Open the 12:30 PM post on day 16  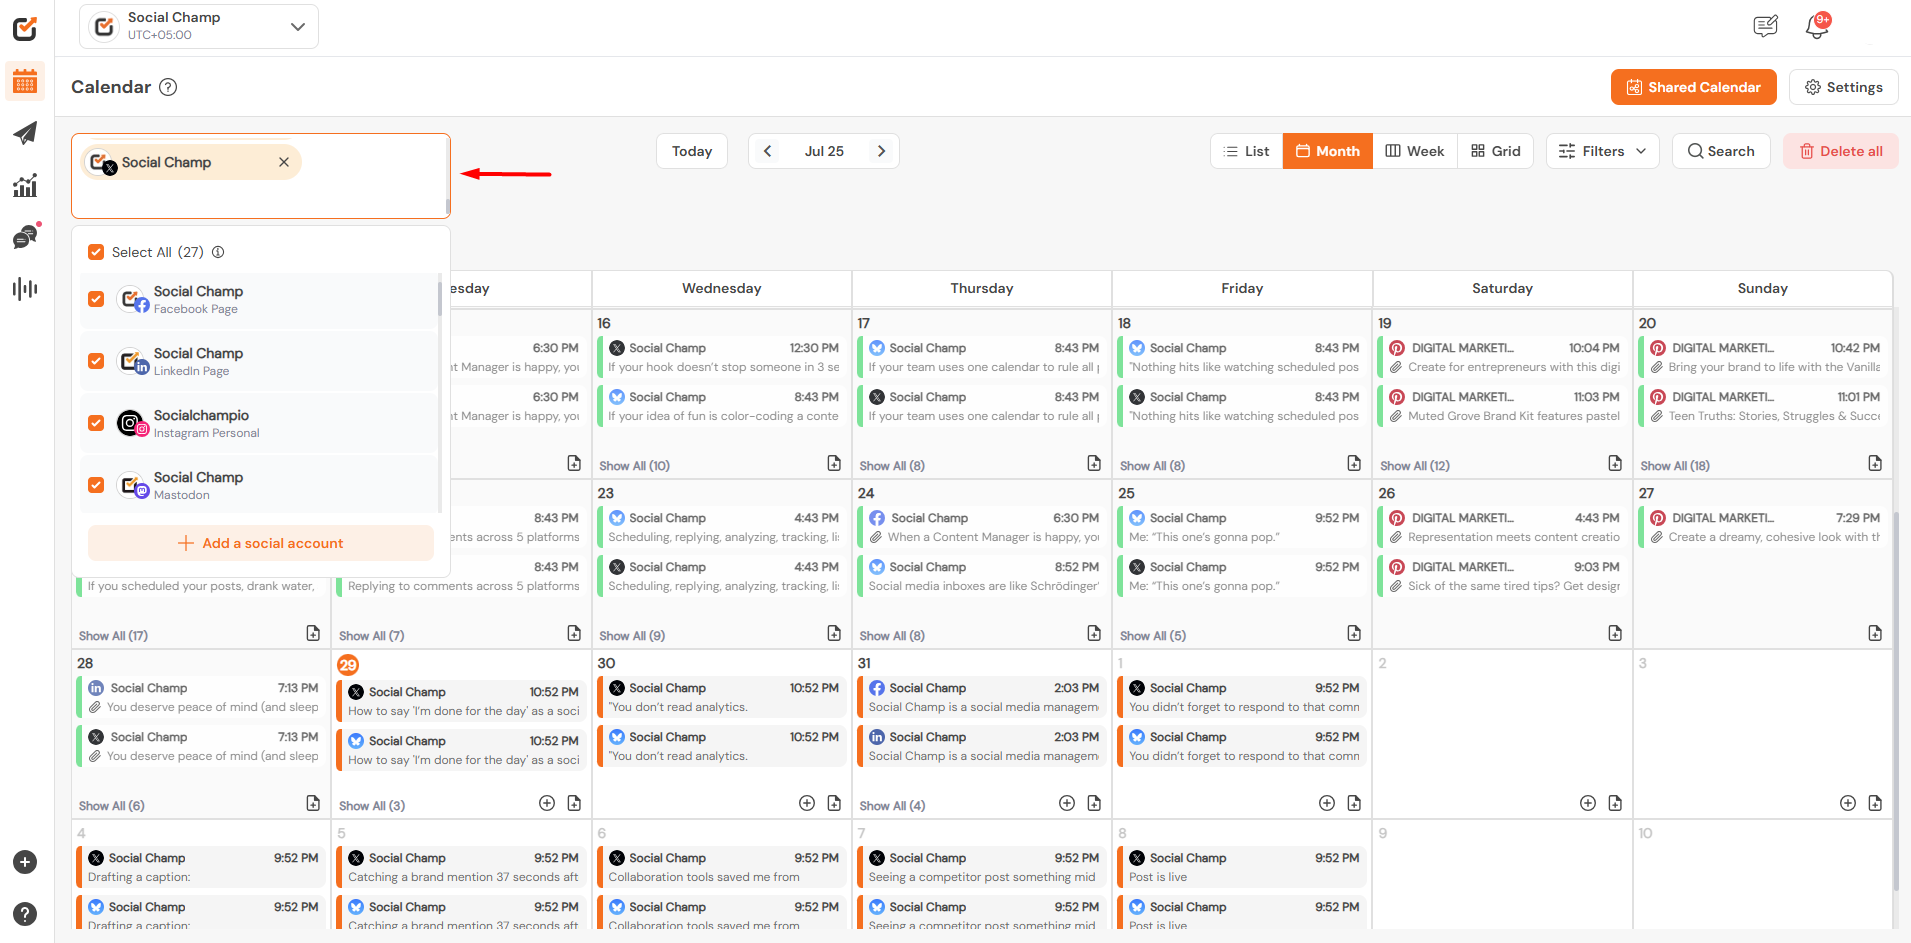(722, 357)
